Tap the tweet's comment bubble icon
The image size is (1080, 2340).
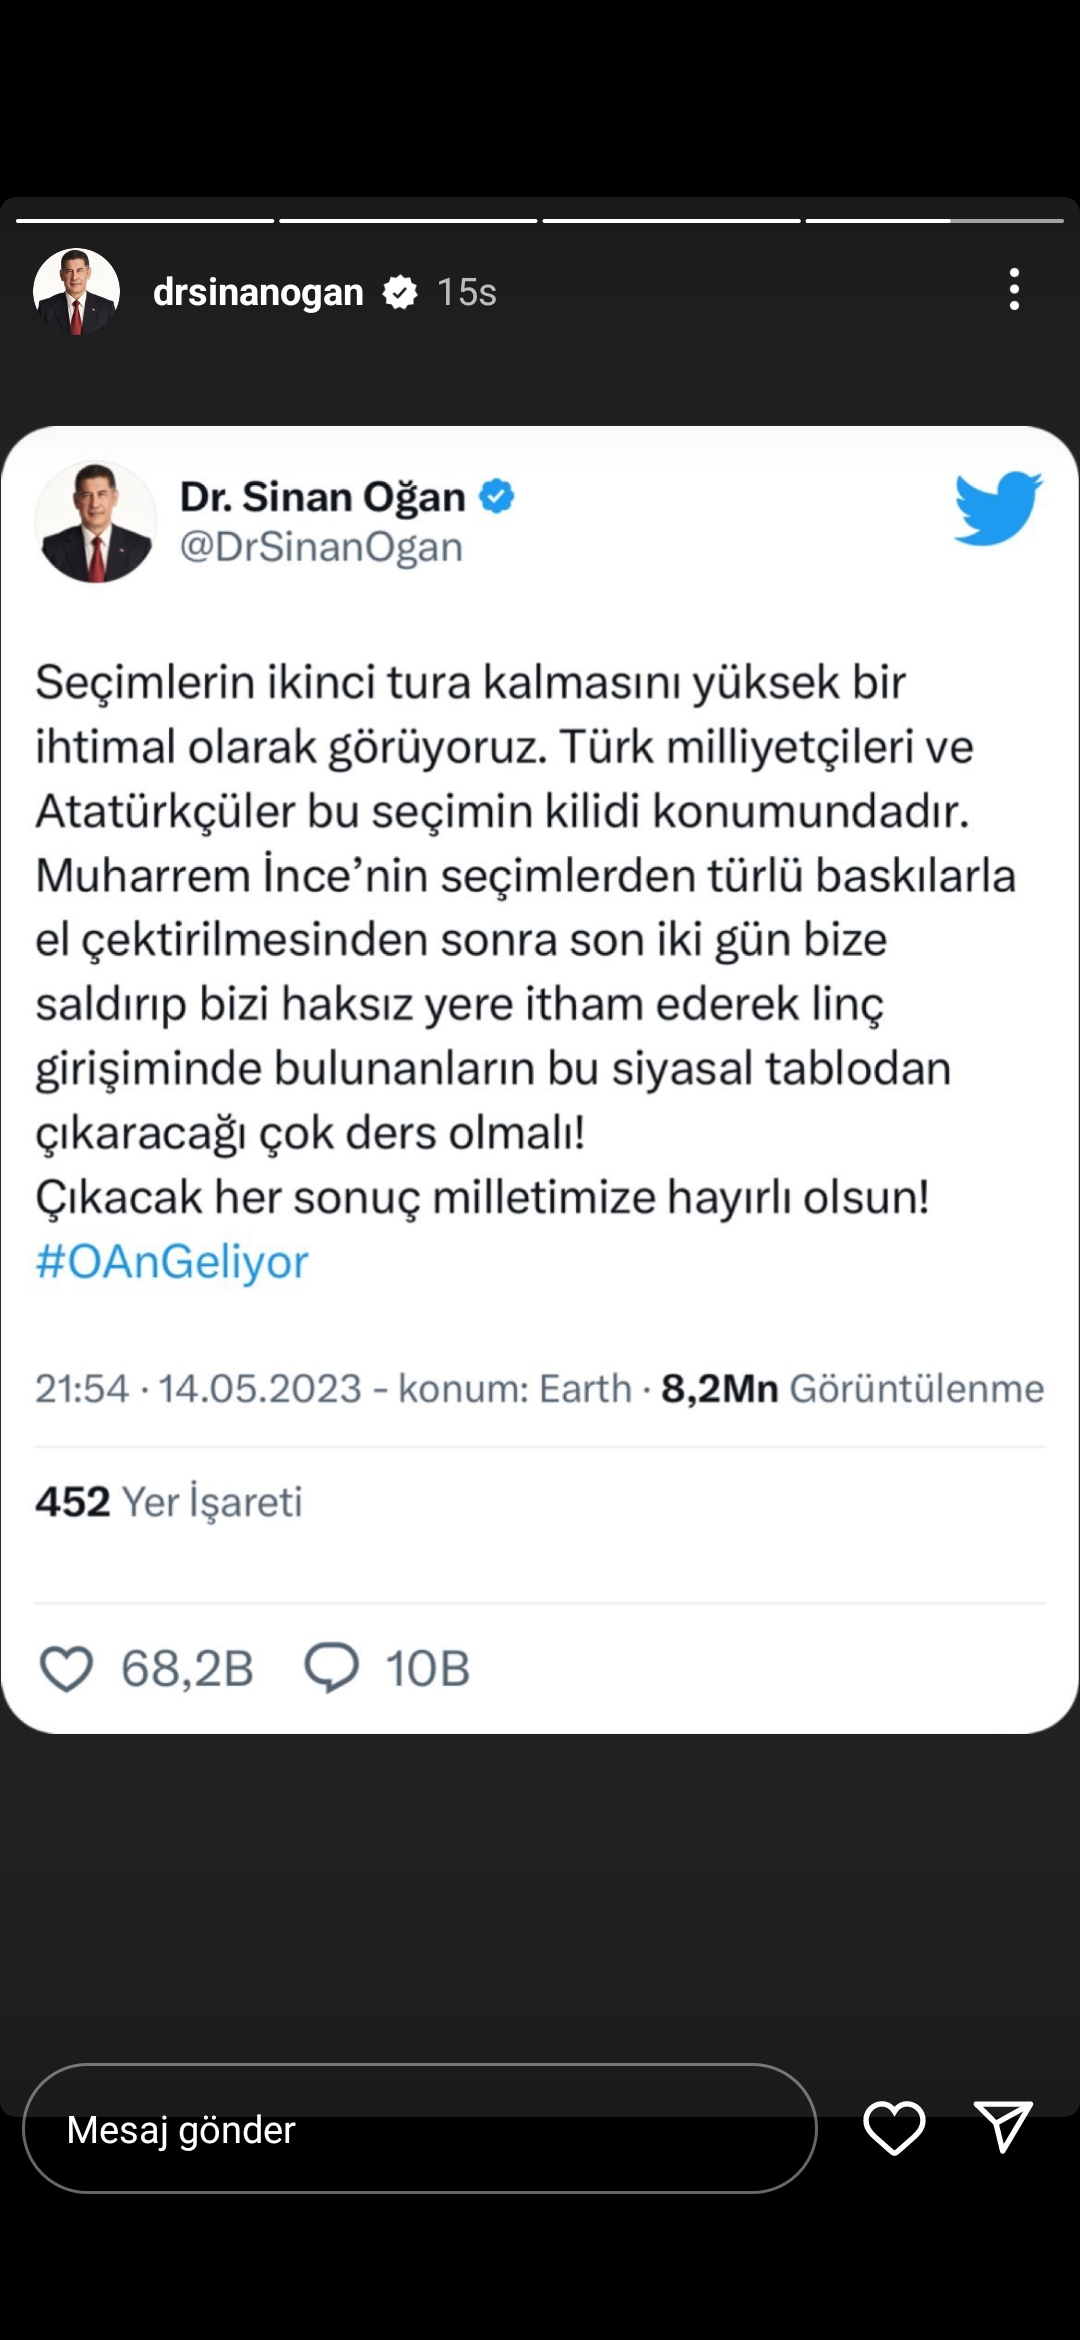point(331,1668)
